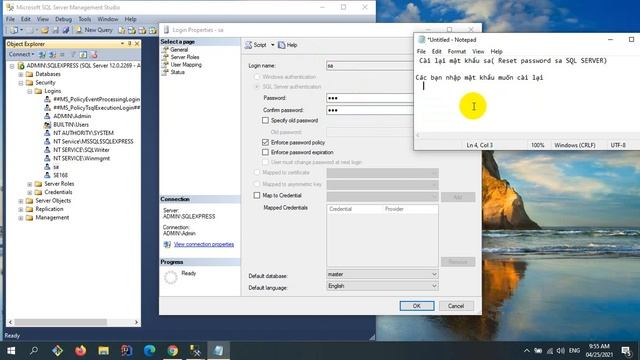The height and width of the screenshot is (360, 640).
Task: Click the Windows Start button
Action: [11, 351]
